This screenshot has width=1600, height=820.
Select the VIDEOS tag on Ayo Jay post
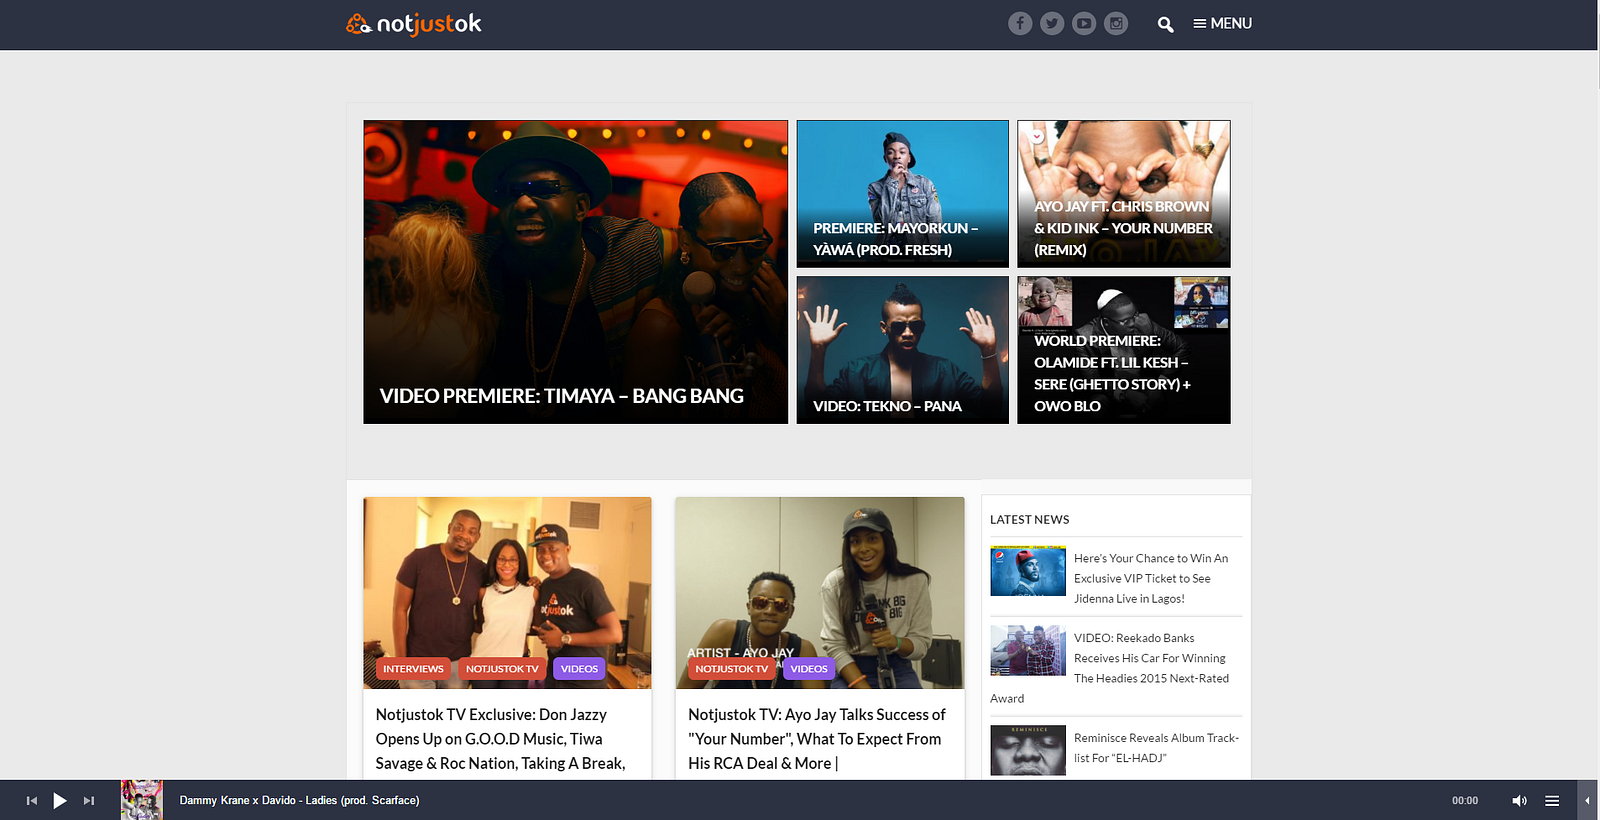coord(809,669)
